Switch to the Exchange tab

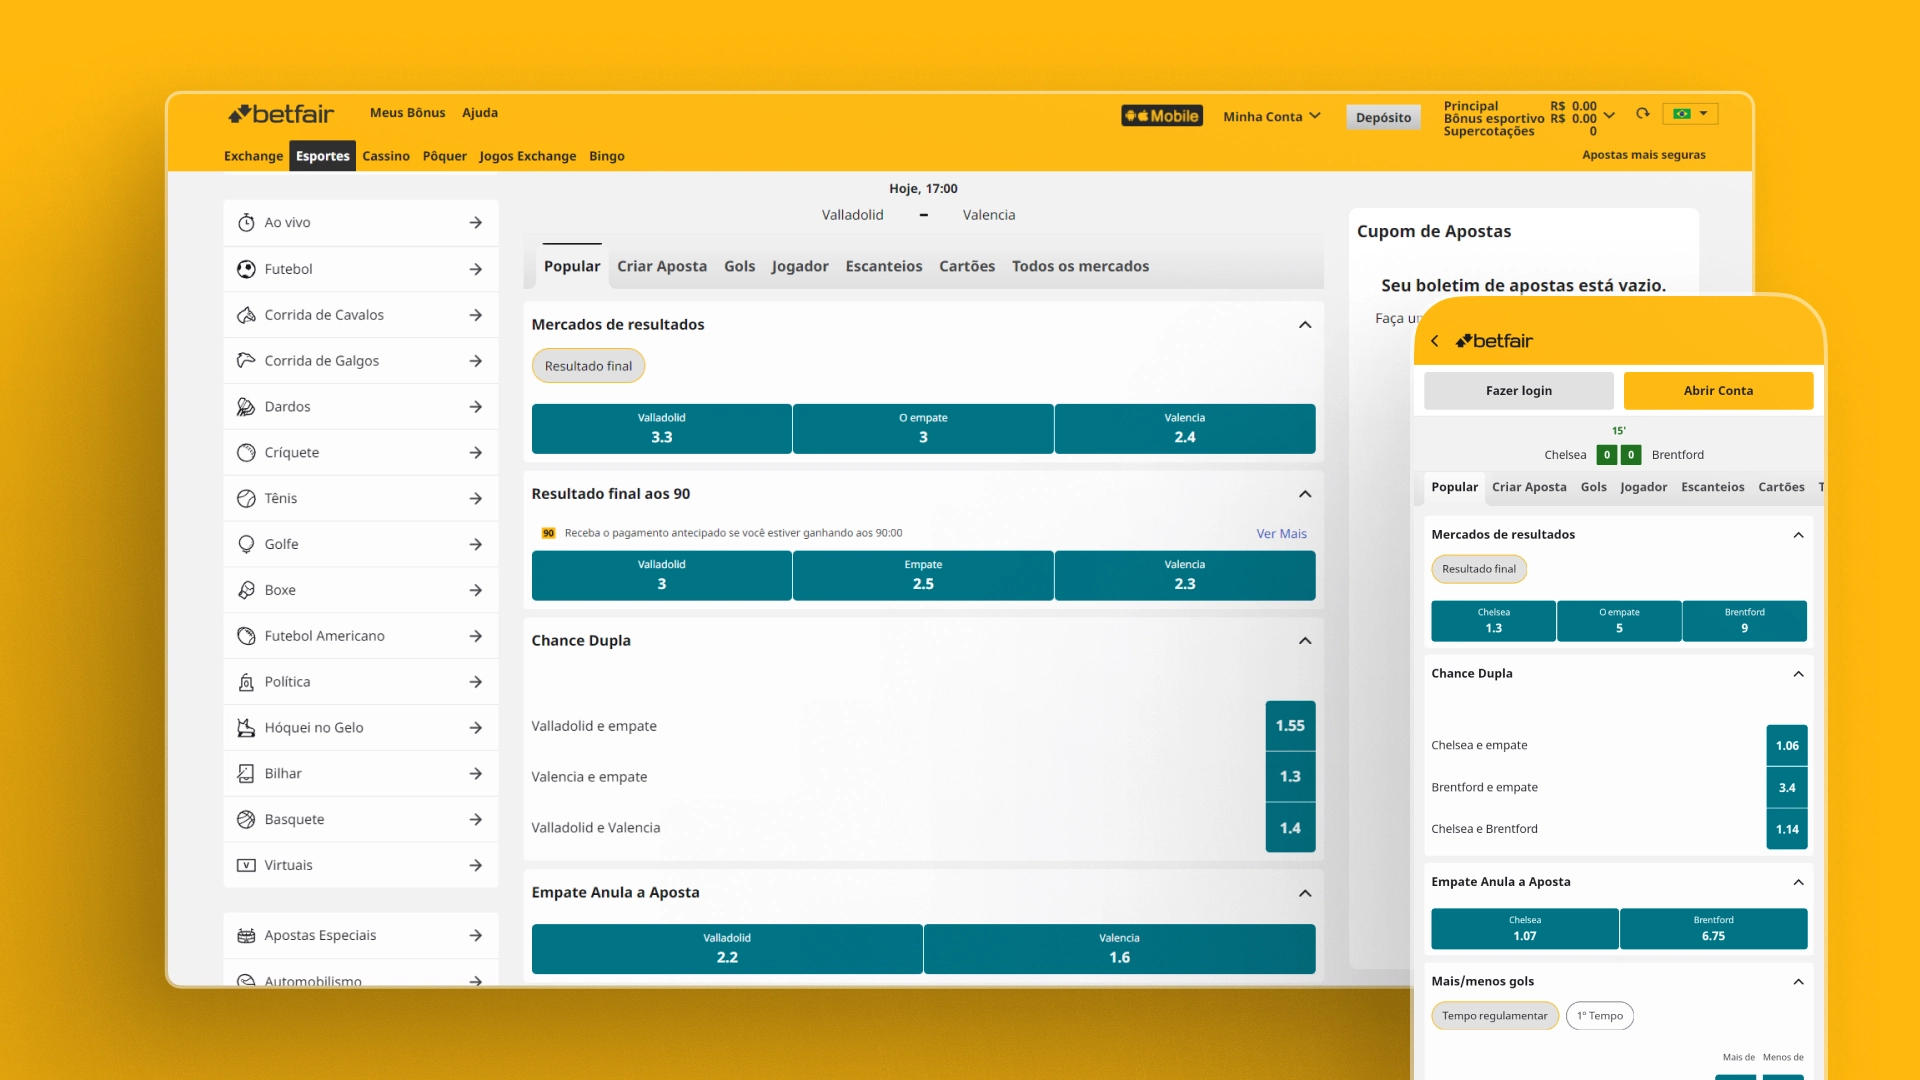[253, 156]
